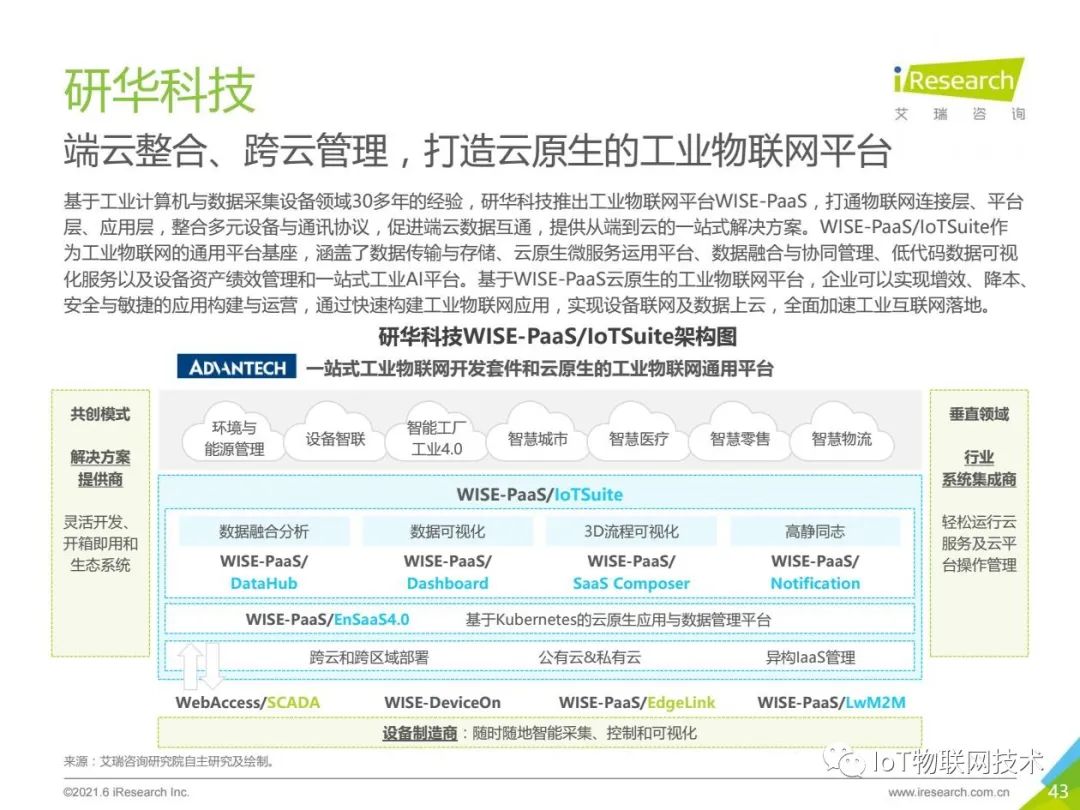
Task: Click the 轻松运行云服务及云平台操作管理 text
Action: [979, 543]
